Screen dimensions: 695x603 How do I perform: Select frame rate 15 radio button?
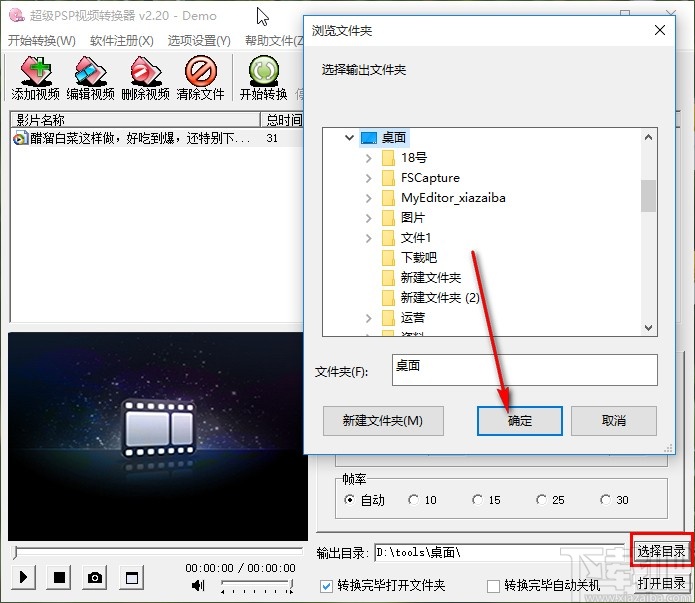477,500
